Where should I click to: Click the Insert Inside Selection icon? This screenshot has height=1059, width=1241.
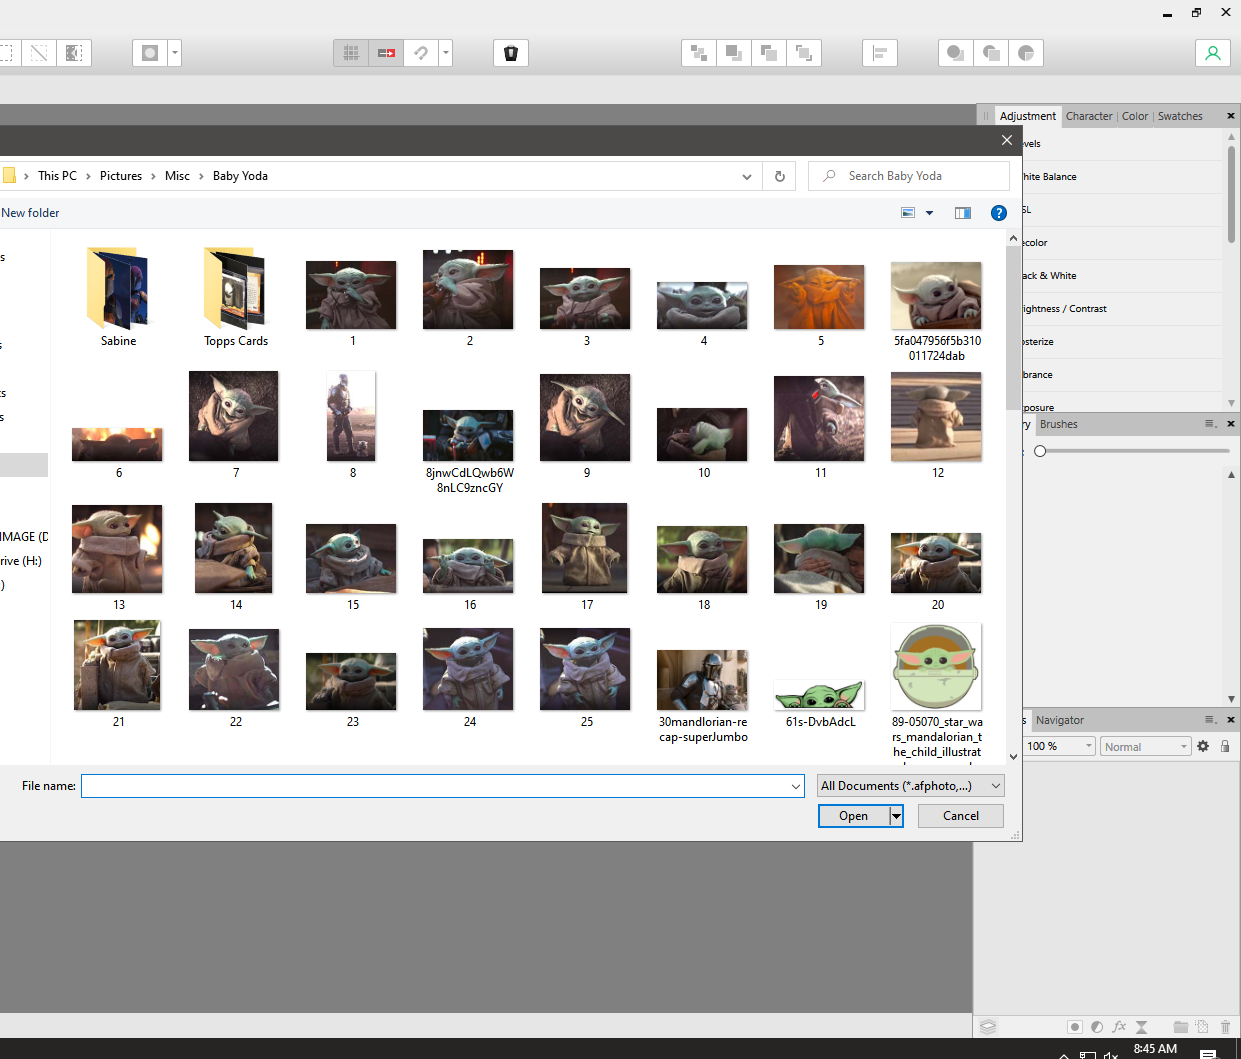1026,53
